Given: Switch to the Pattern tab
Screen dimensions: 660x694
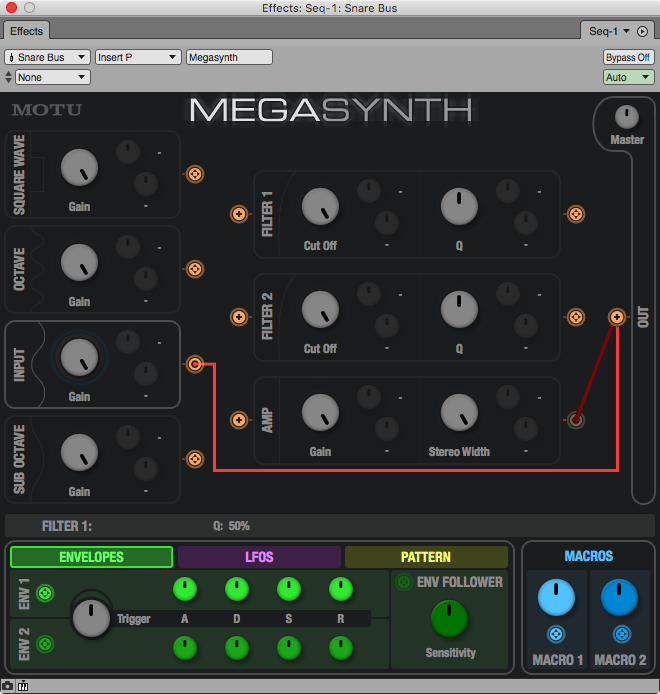Looking at the screenshot, I should (x=426, y=557).
